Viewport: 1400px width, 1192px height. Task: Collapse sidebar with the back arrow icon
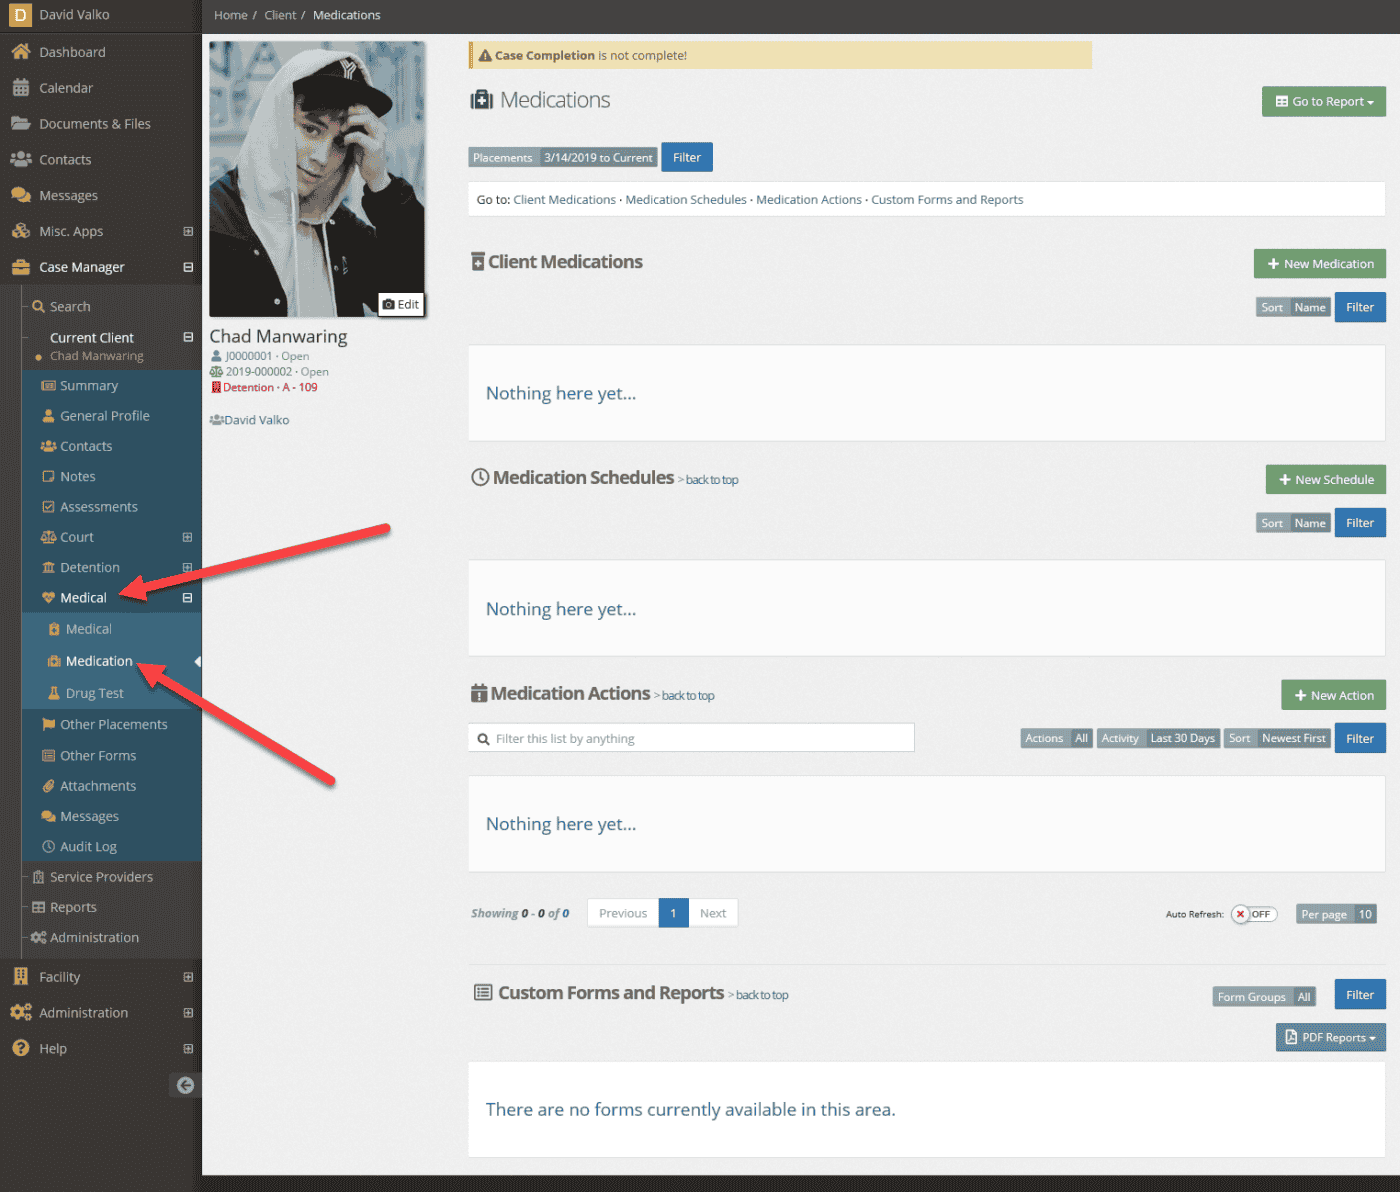click(x=185, y=1085)
